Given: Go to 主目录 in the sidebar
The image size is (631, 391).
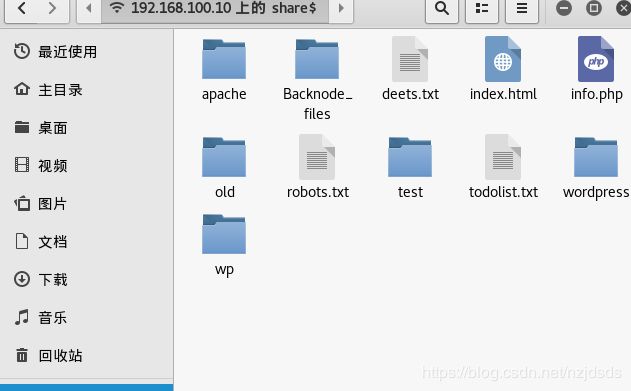Looking at the screenshot, I should coord(87,89).
